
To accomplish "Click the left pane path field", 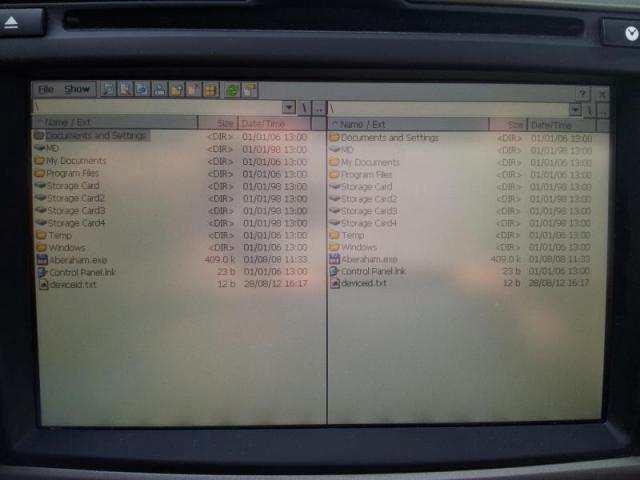I will click(158, 107).
